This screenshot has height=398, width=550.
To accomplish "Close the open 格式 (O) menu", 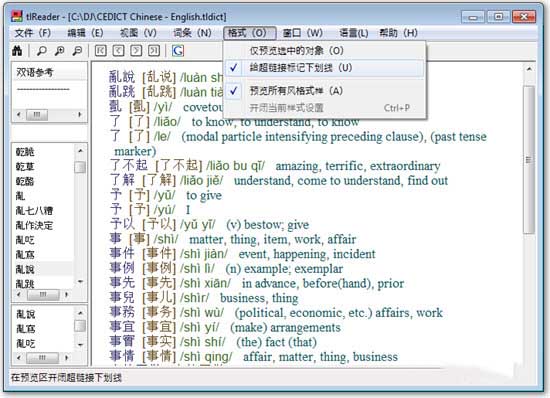I will (x=250, y=33).
